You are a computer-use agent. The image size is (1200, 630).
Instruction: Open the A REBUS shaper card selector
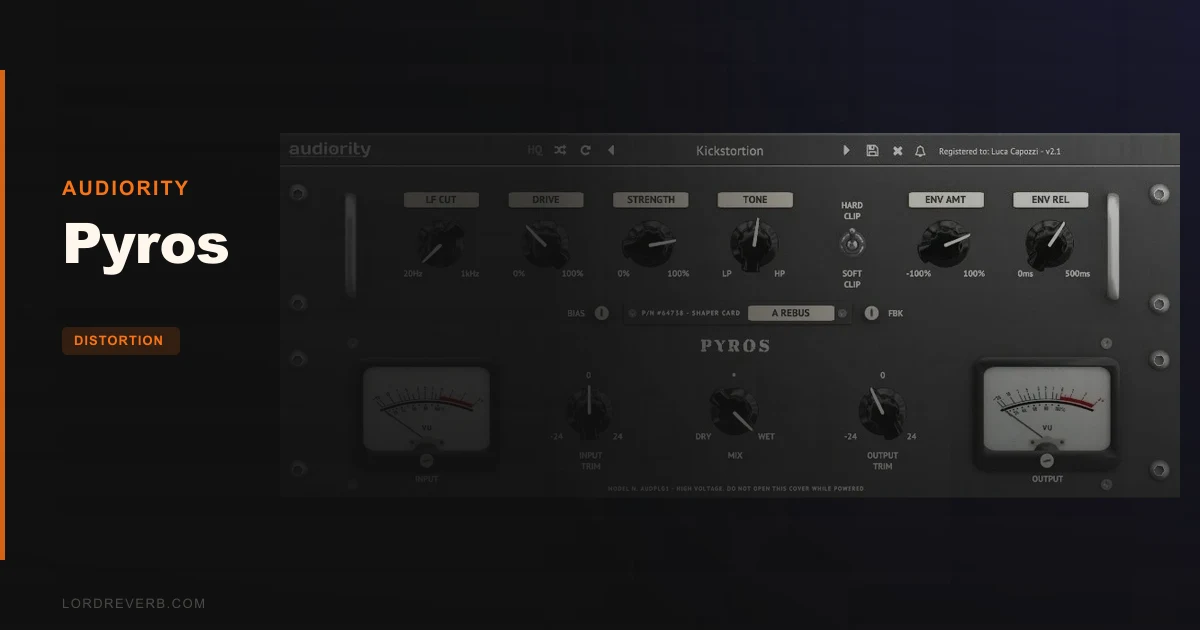(x=790, y=313)
